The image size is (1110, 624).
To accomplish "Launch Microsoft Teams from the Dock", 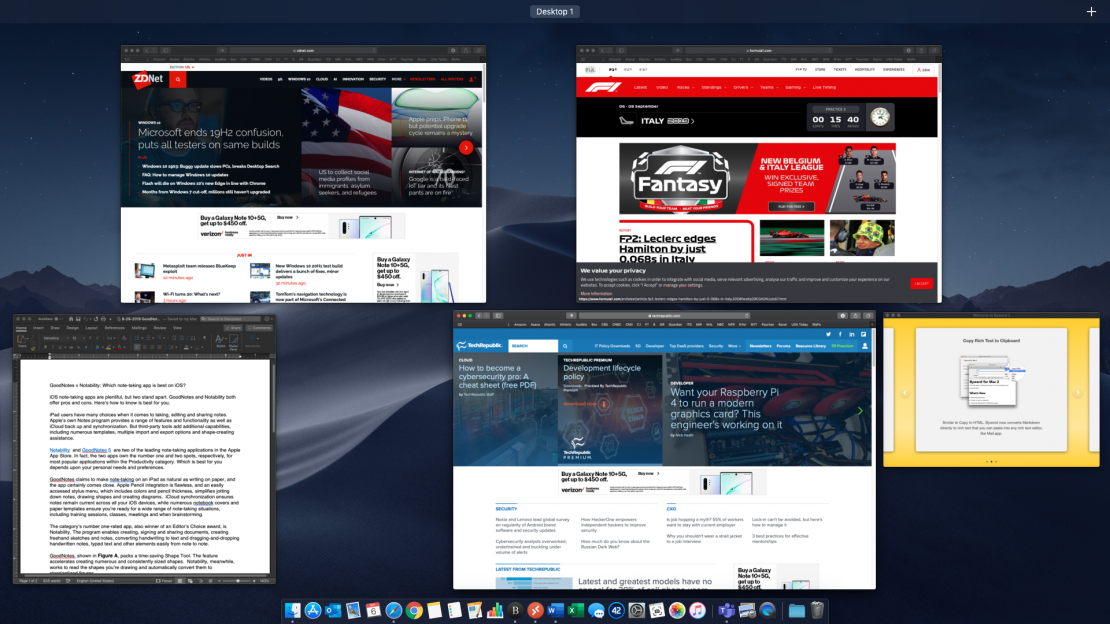I will [x=727, y=612].
